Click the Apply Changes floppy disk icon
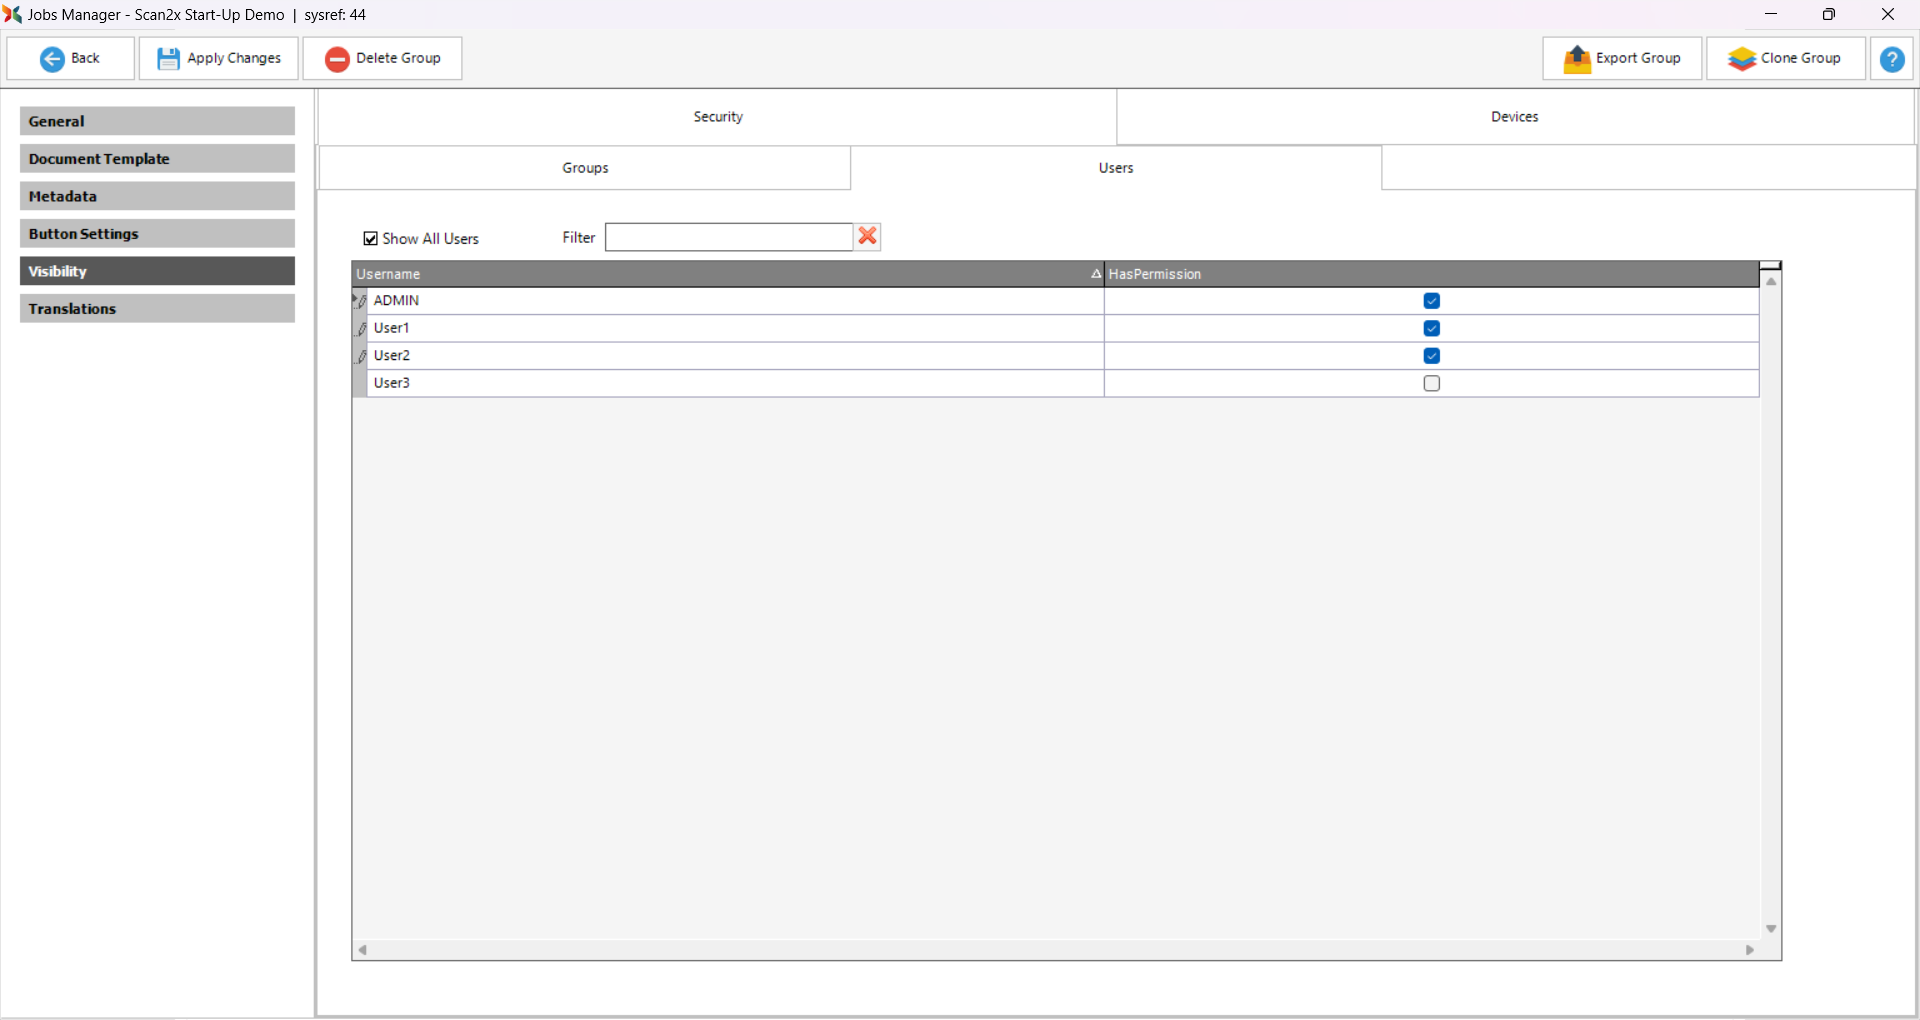 click(168, 59)
